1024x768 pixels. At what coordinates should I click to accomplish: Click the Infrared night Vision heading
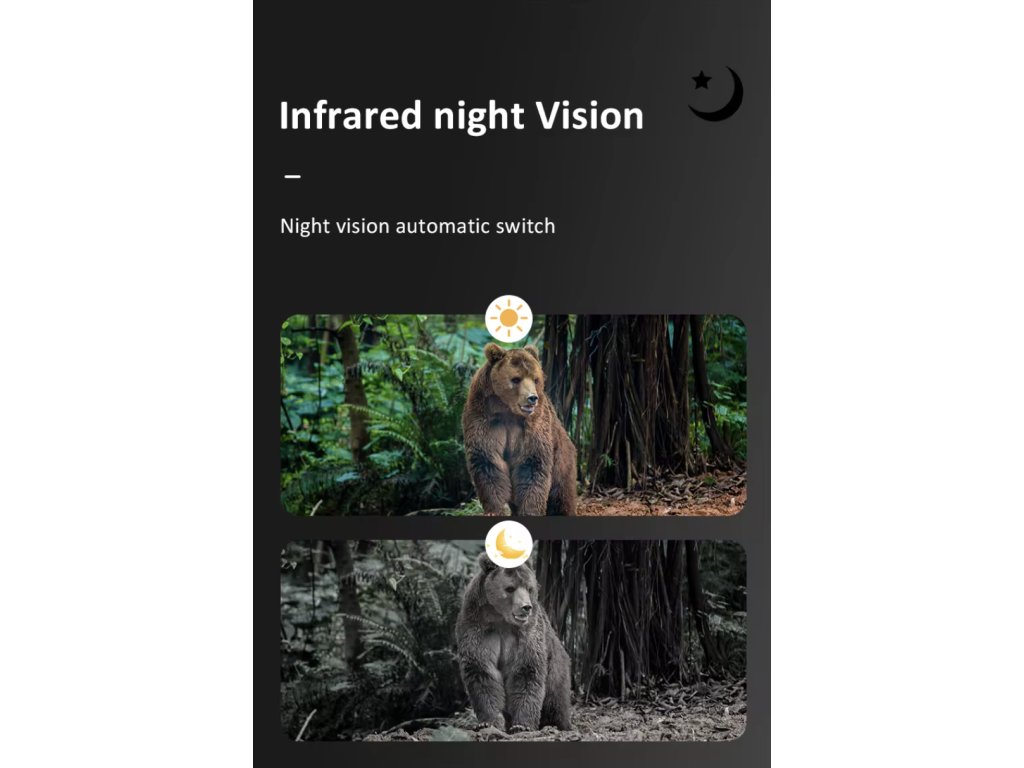pos(461,116)
